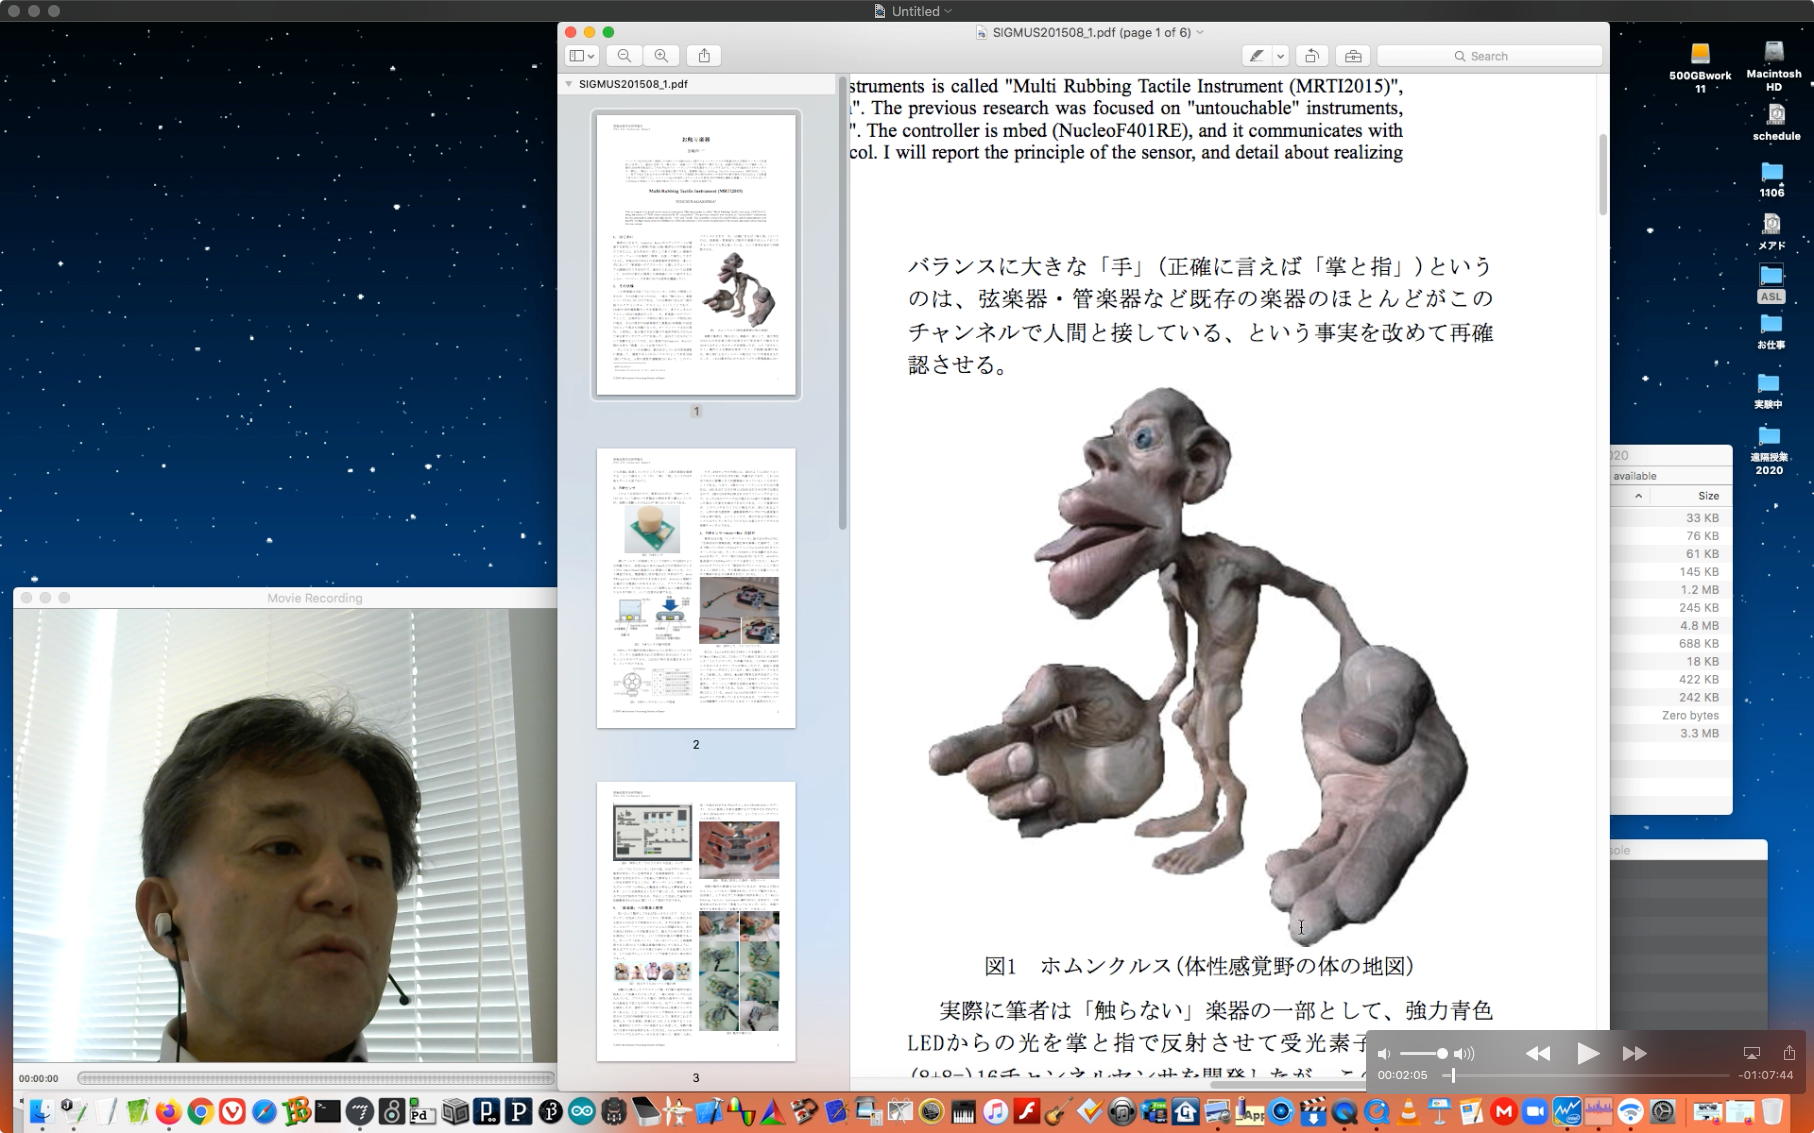Show the Markup toolbar in Preview
1814x1133 pixels.
1353,56
